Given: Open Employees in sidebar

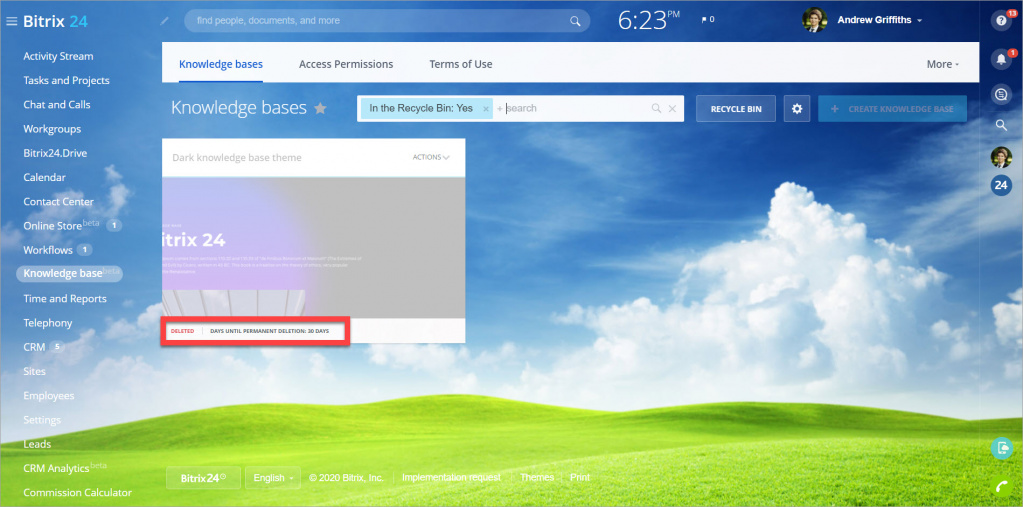Looking at the screenshot, I should pyautogui.click(x=49, y=396).
